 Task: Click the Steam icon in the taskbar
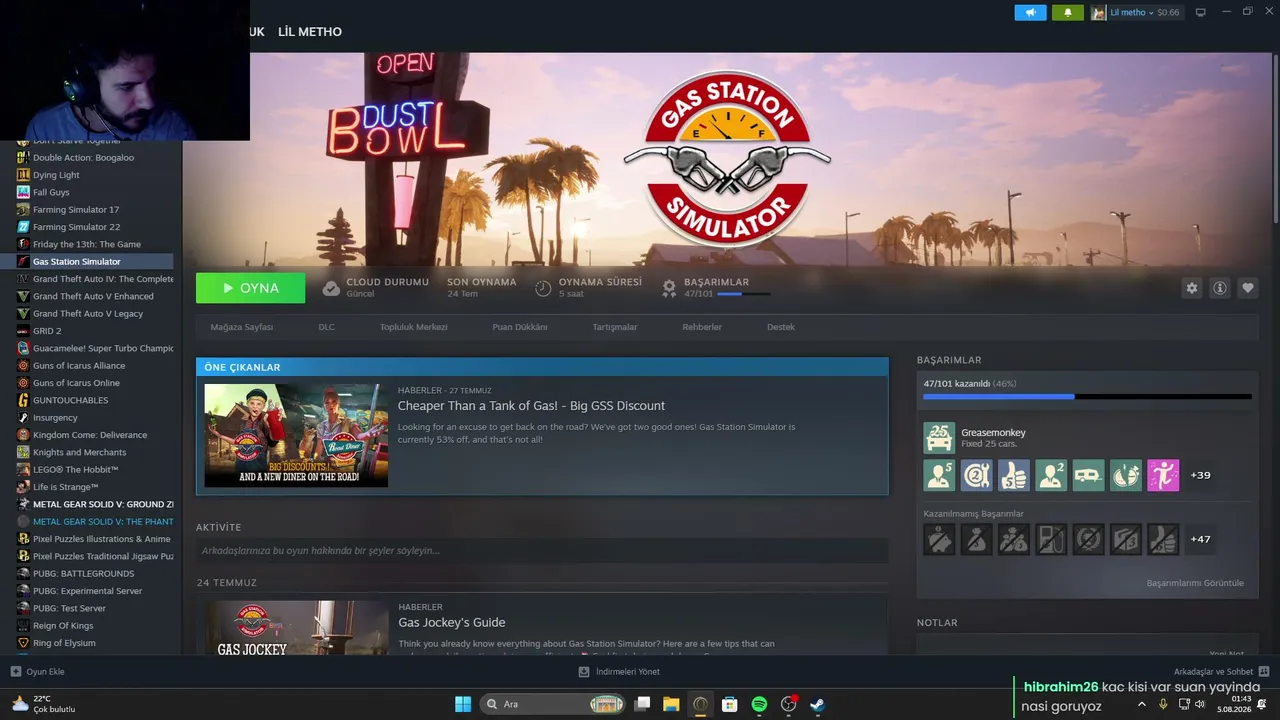[x=817, y=704]
